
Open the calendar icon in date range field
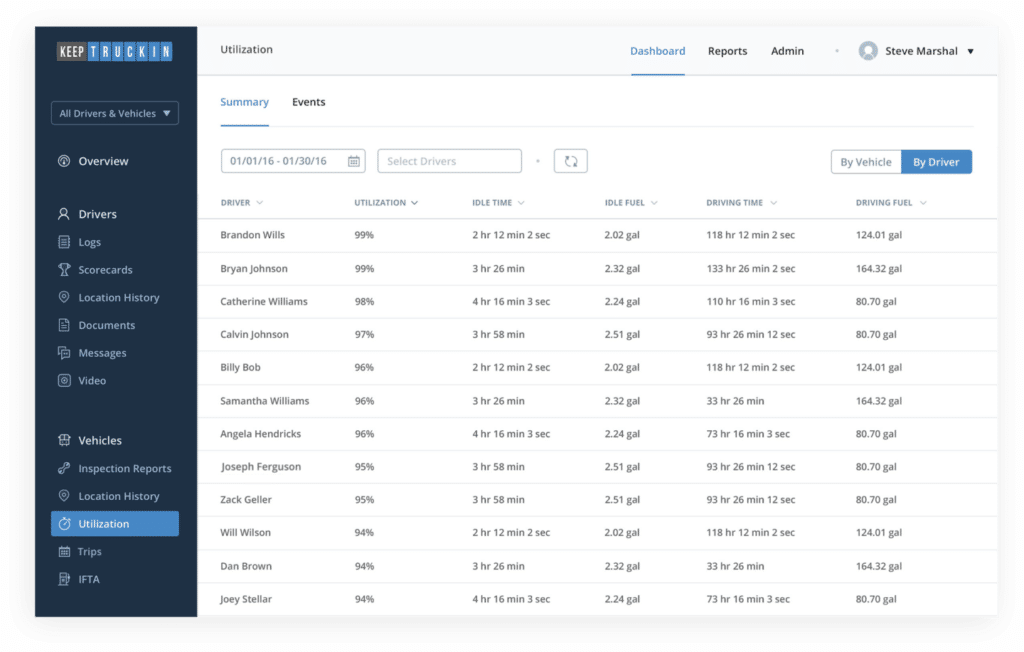[x=353, y=161]
